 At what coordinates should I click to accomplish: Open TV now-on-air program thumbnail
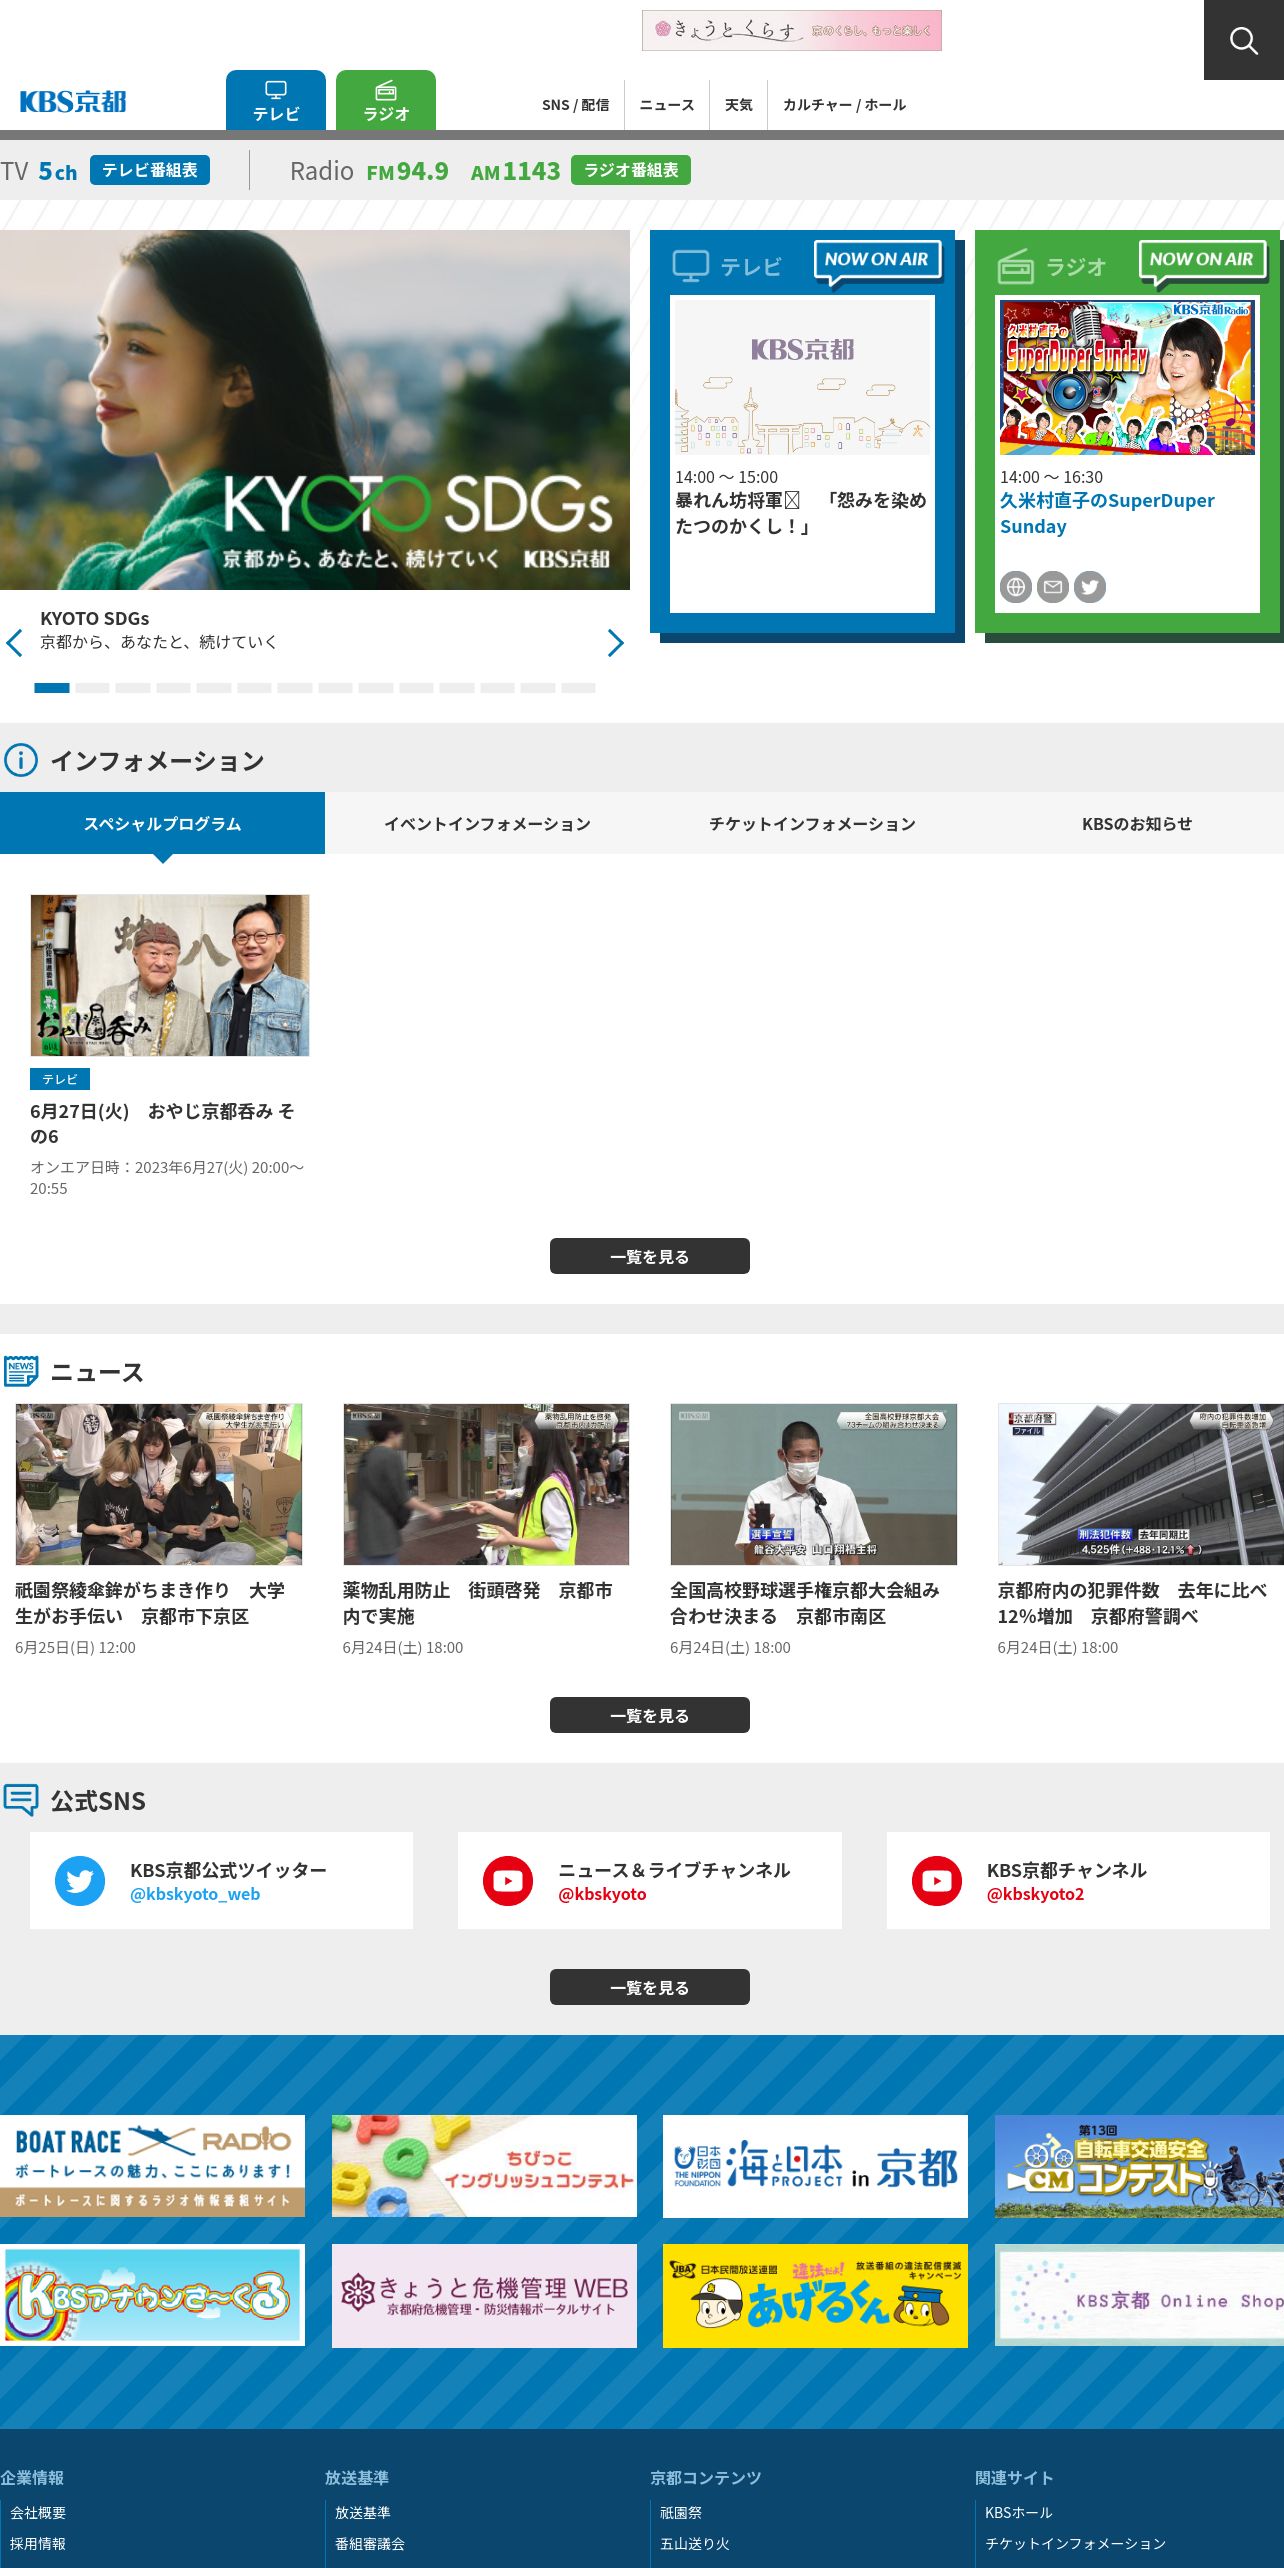click(802, 378)
